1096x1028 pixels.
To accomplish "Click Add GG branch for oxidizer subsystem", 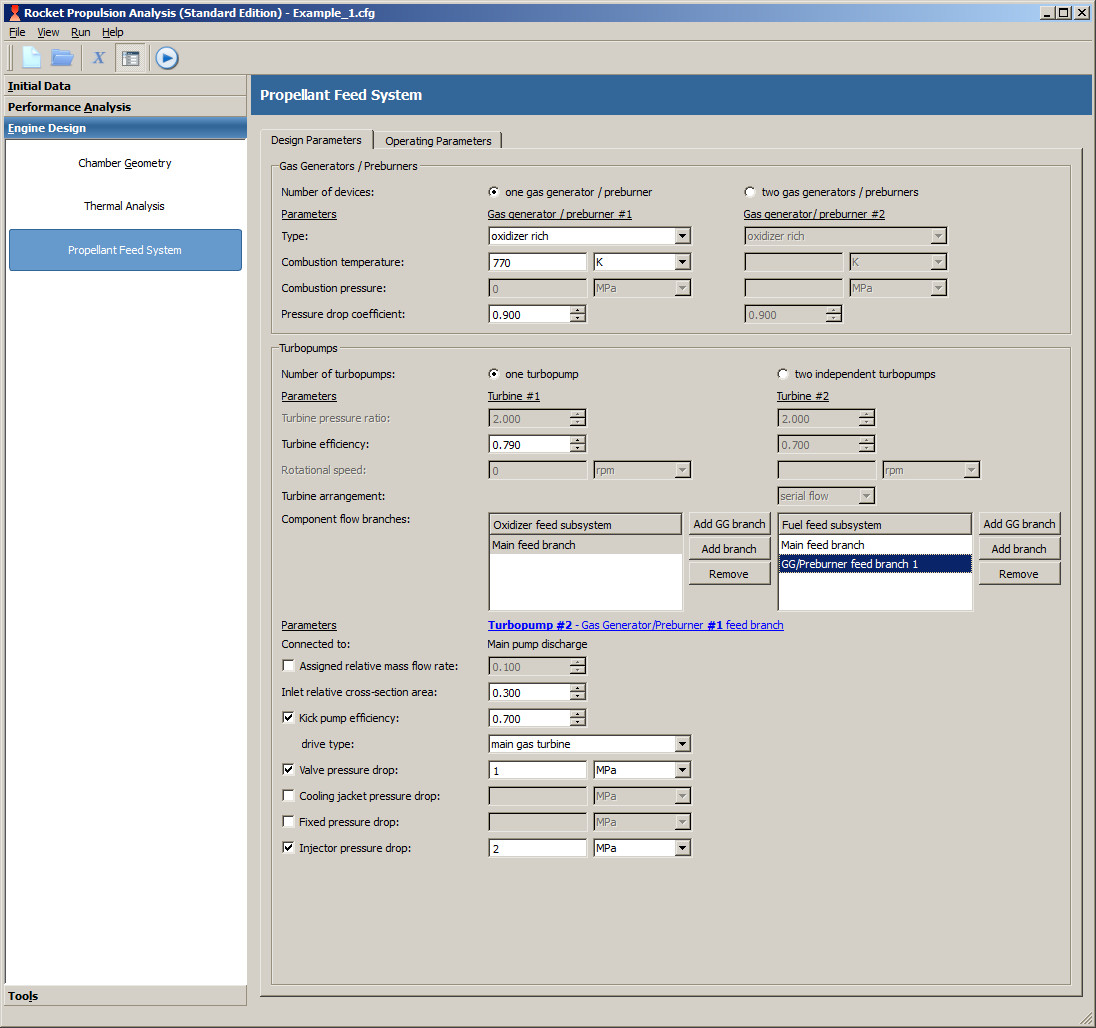I will pyautogui.click(x=729, y=524).
